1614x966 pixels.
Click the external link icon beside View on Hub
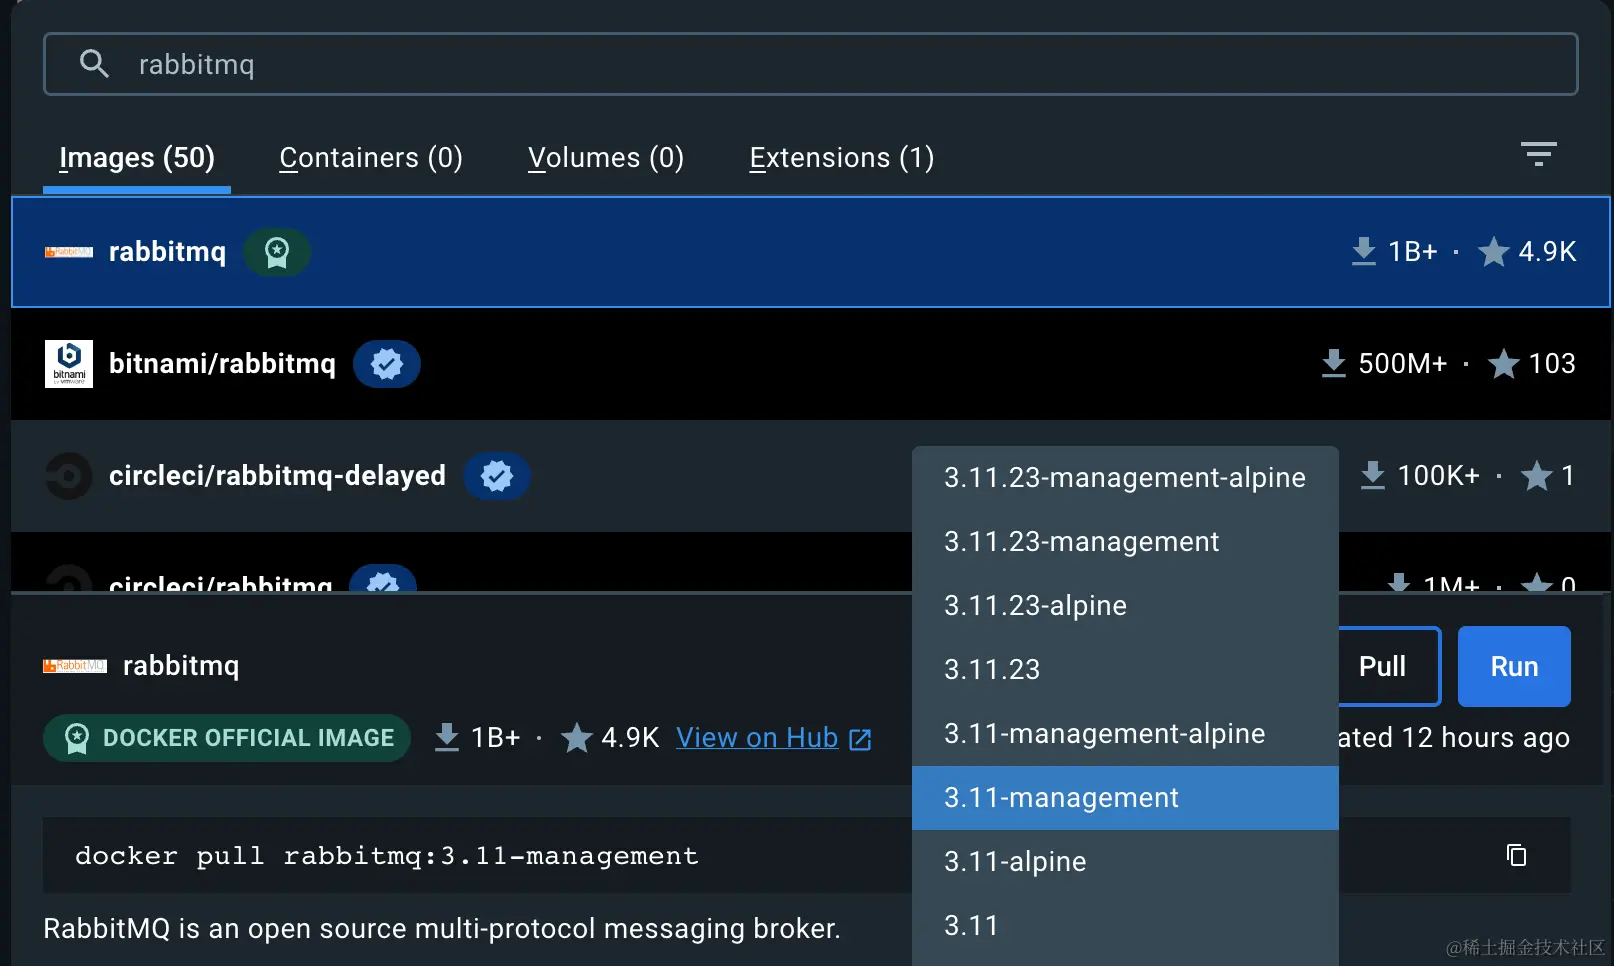[x=860, y=739]
